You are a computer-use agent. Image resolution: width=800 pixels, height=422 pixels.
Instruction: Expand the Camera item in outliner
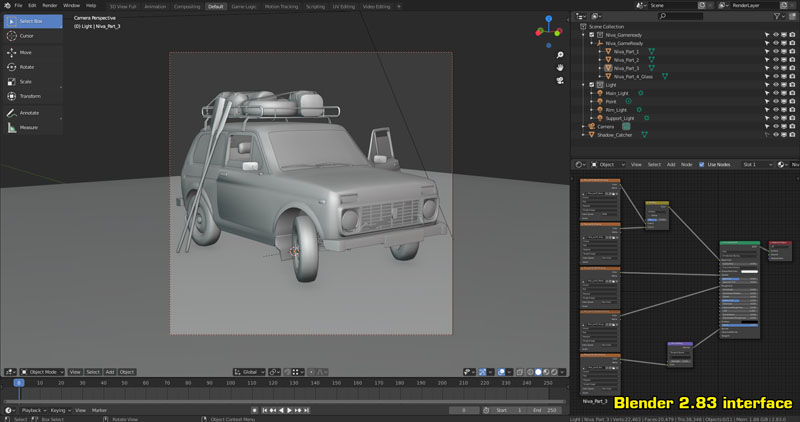point(584,127)
